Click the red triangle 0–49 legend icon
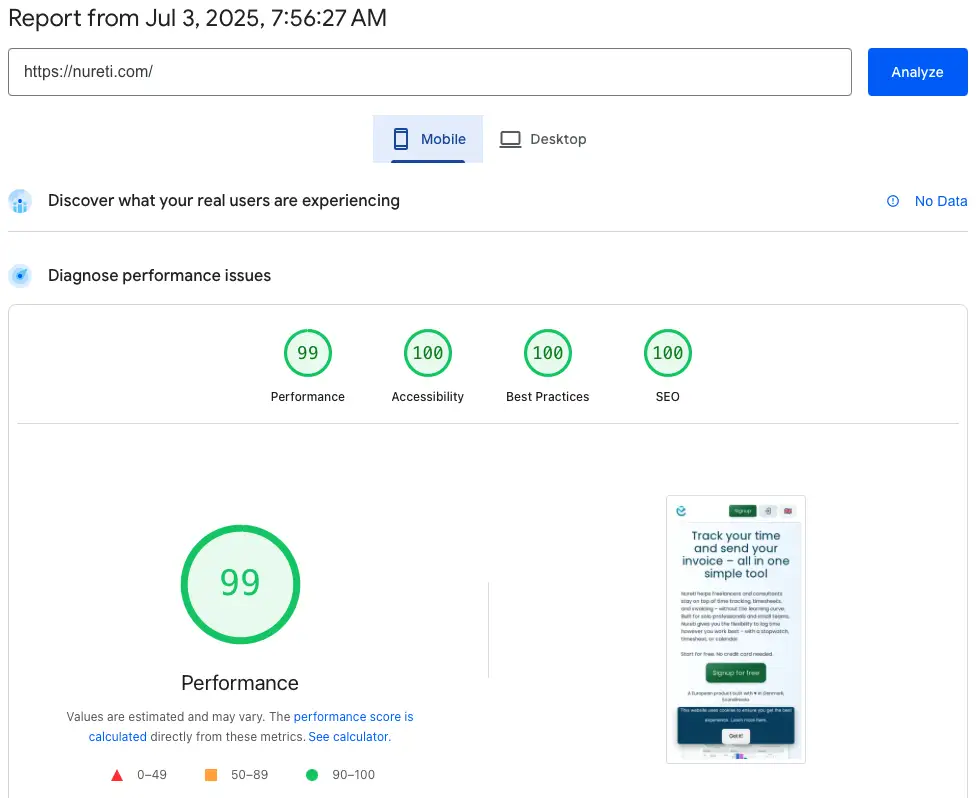This screenshot has height=798, width=976. coord(117,775)
